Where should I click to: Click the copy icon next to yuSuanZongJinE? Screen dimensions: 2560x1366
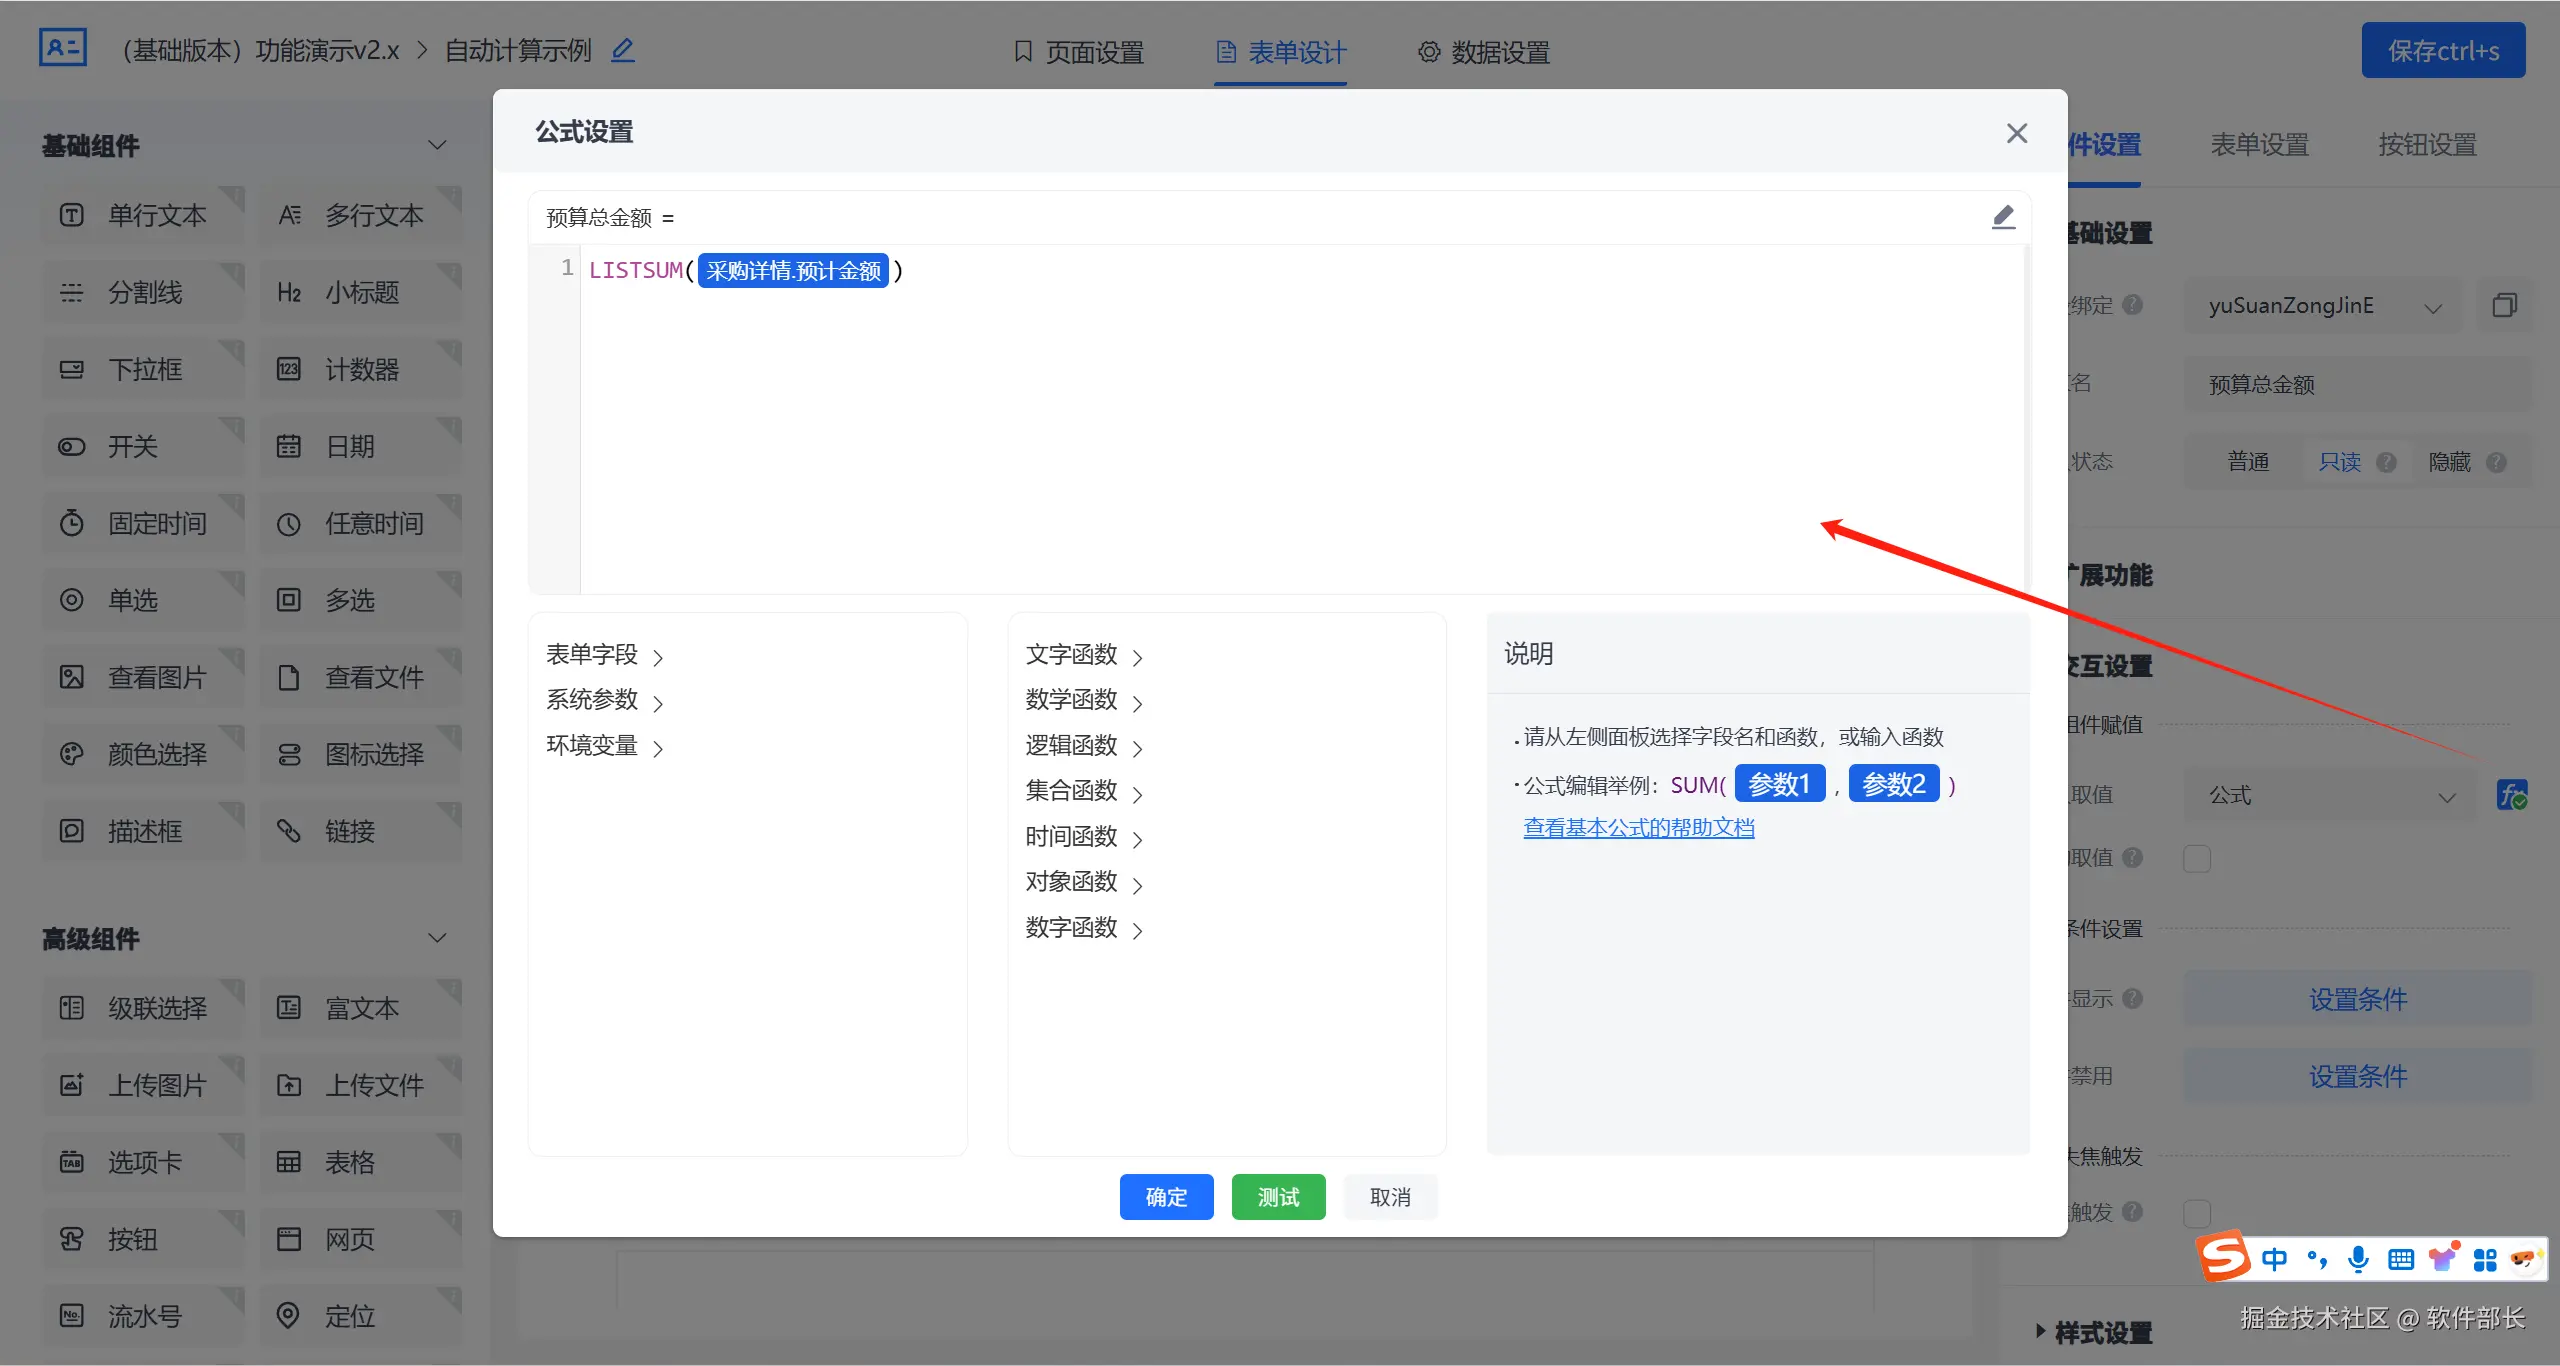[x=2504, y=305]
